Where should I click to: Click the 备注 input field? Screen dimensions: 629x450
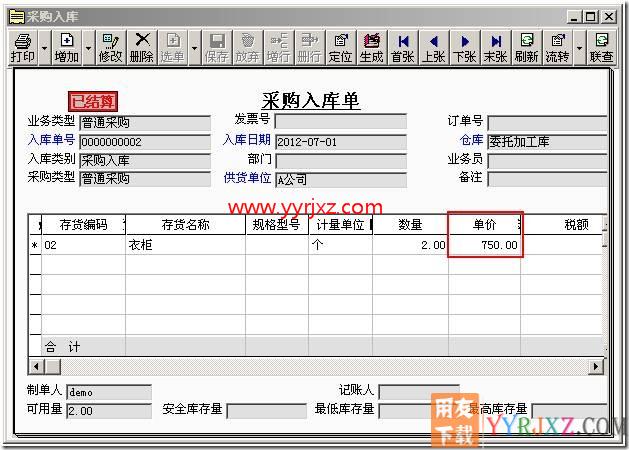click(547, 179)
